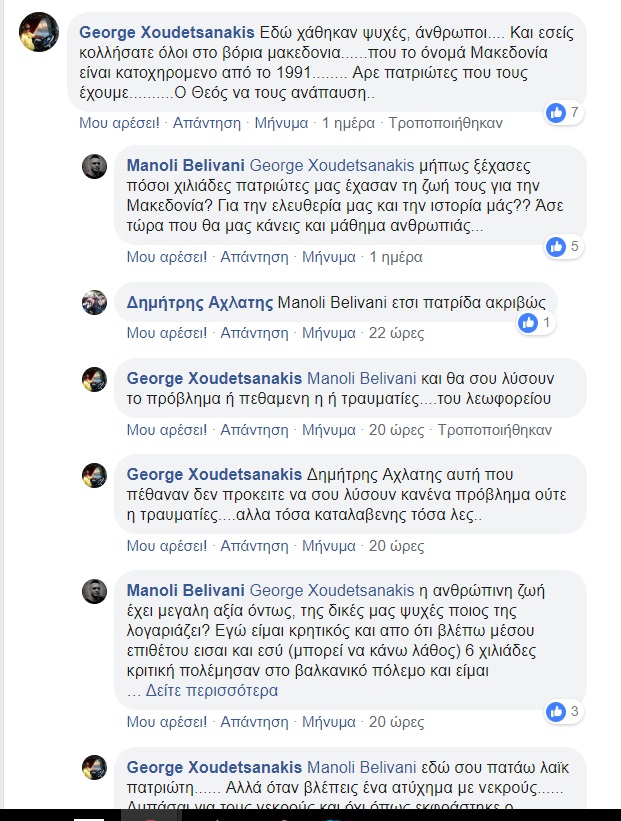Click the 3-likes reaction icon near bottom
This screenshot has width=621, height=821.
pos(556,712)
